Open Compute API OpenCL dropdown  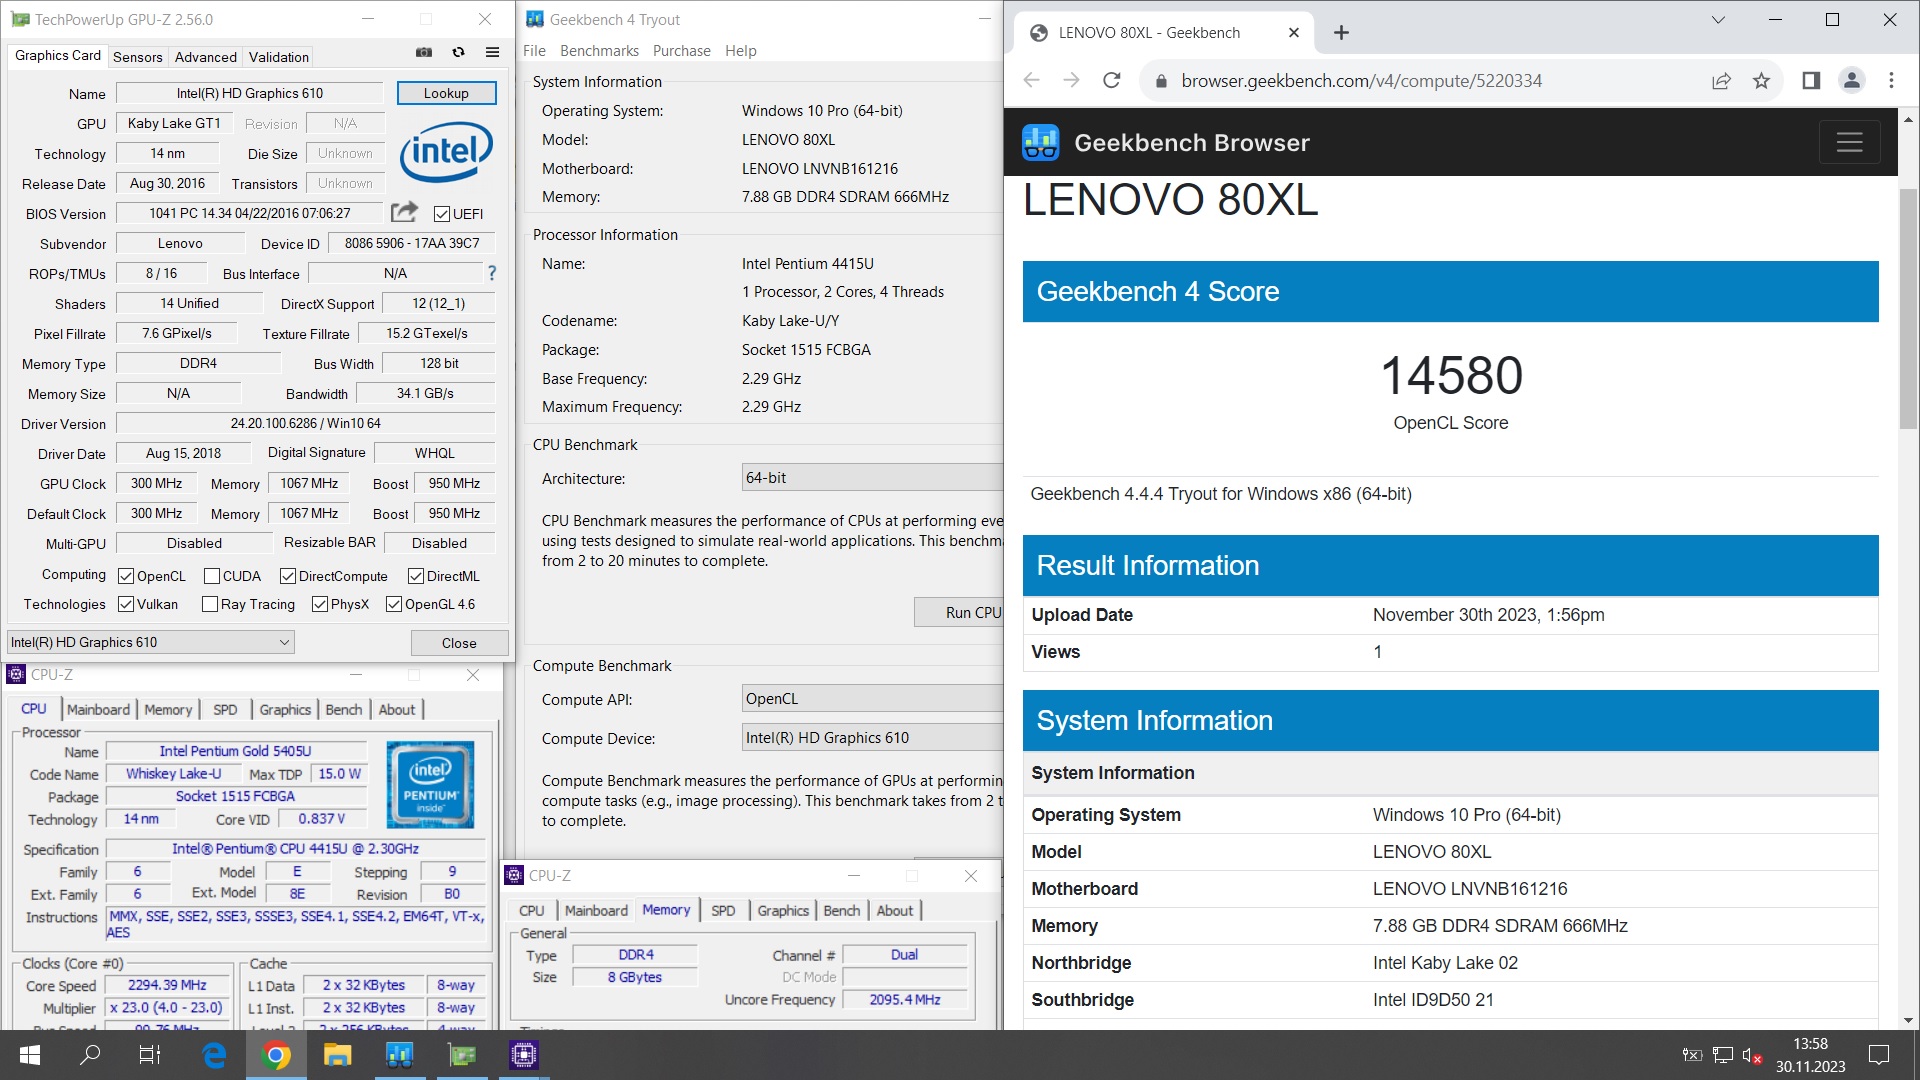(x=872, y=699)
